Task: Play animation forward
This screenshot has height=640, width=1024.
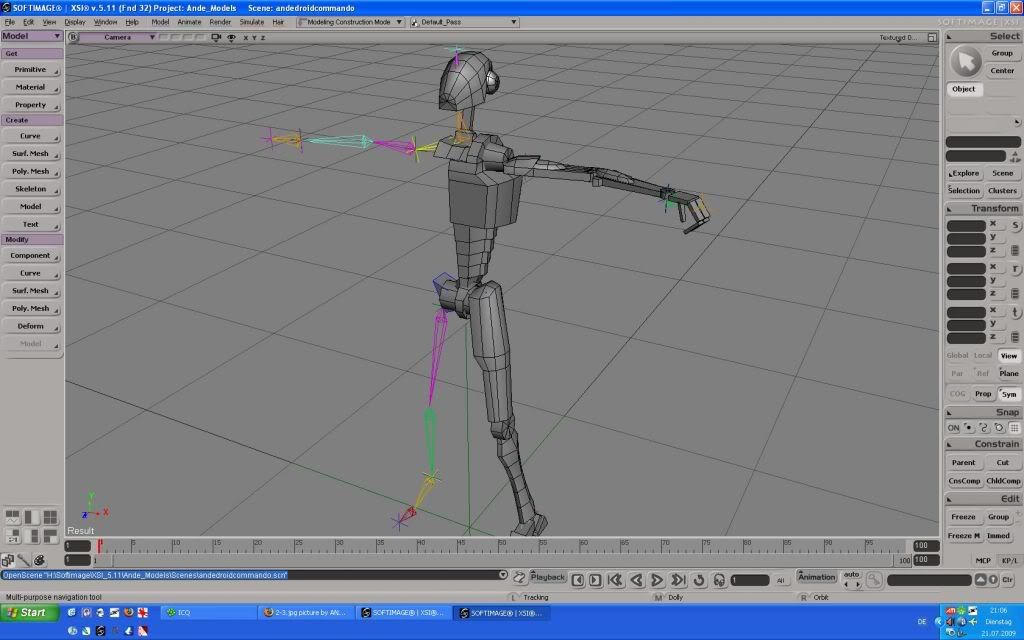Action: click(657, 580)
